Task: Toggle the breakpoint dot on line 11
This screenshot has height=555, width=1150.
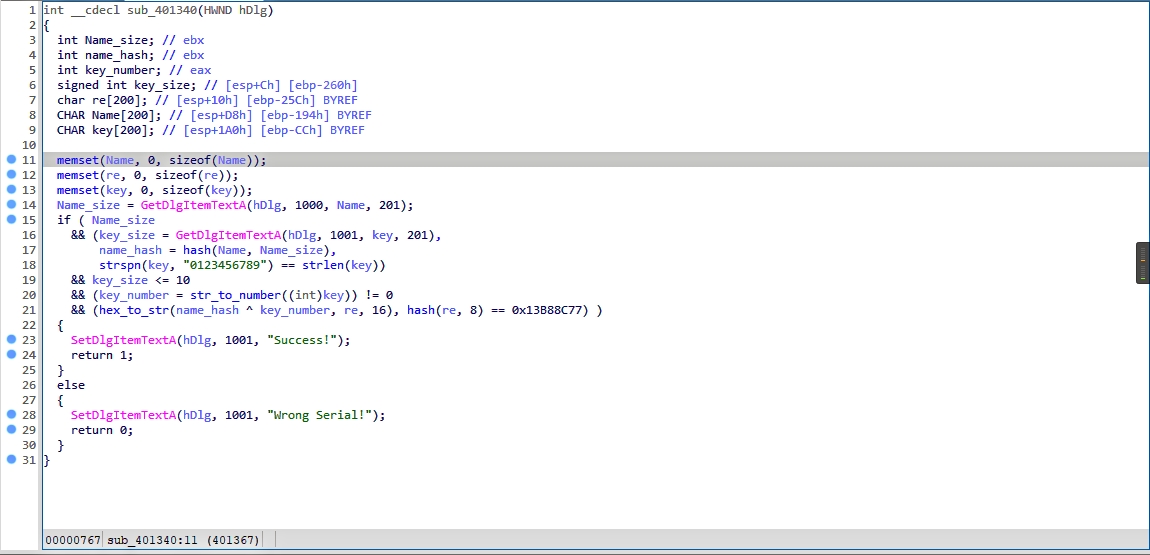Action: click(x=11, y=159)
